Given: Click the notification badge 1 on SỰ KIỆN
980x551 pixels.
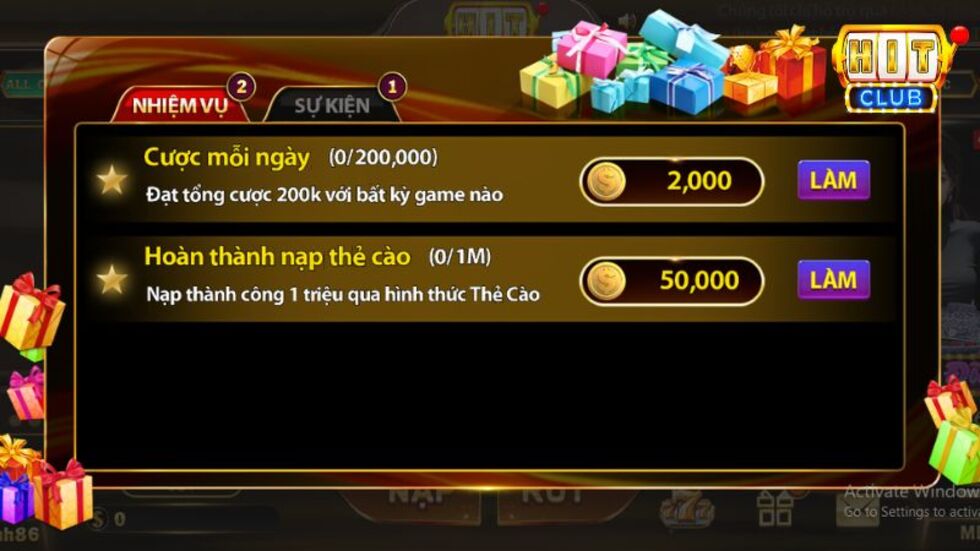Looking at the screenshot, I should [392, 87].
